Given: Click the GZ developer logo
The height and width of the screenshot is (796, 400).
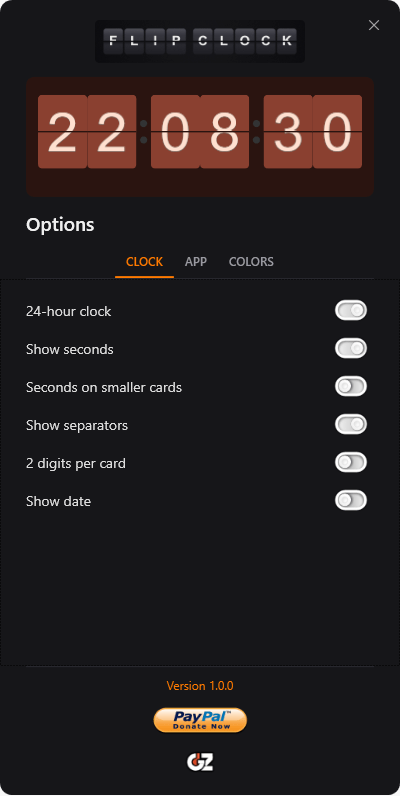Looking at the screenshot, I should (200, 762).
